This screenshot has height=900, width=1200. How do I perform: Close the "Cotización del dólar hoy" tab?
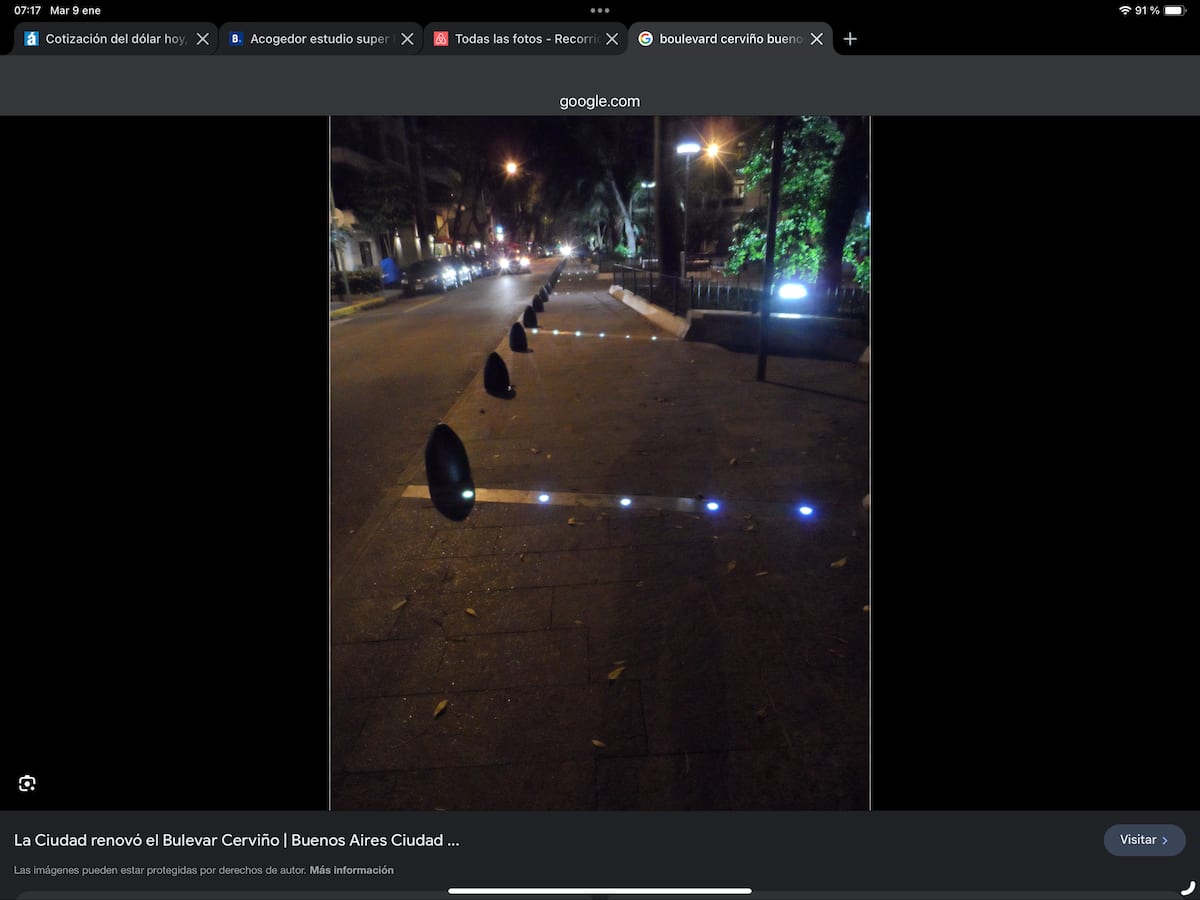[203, 39]
